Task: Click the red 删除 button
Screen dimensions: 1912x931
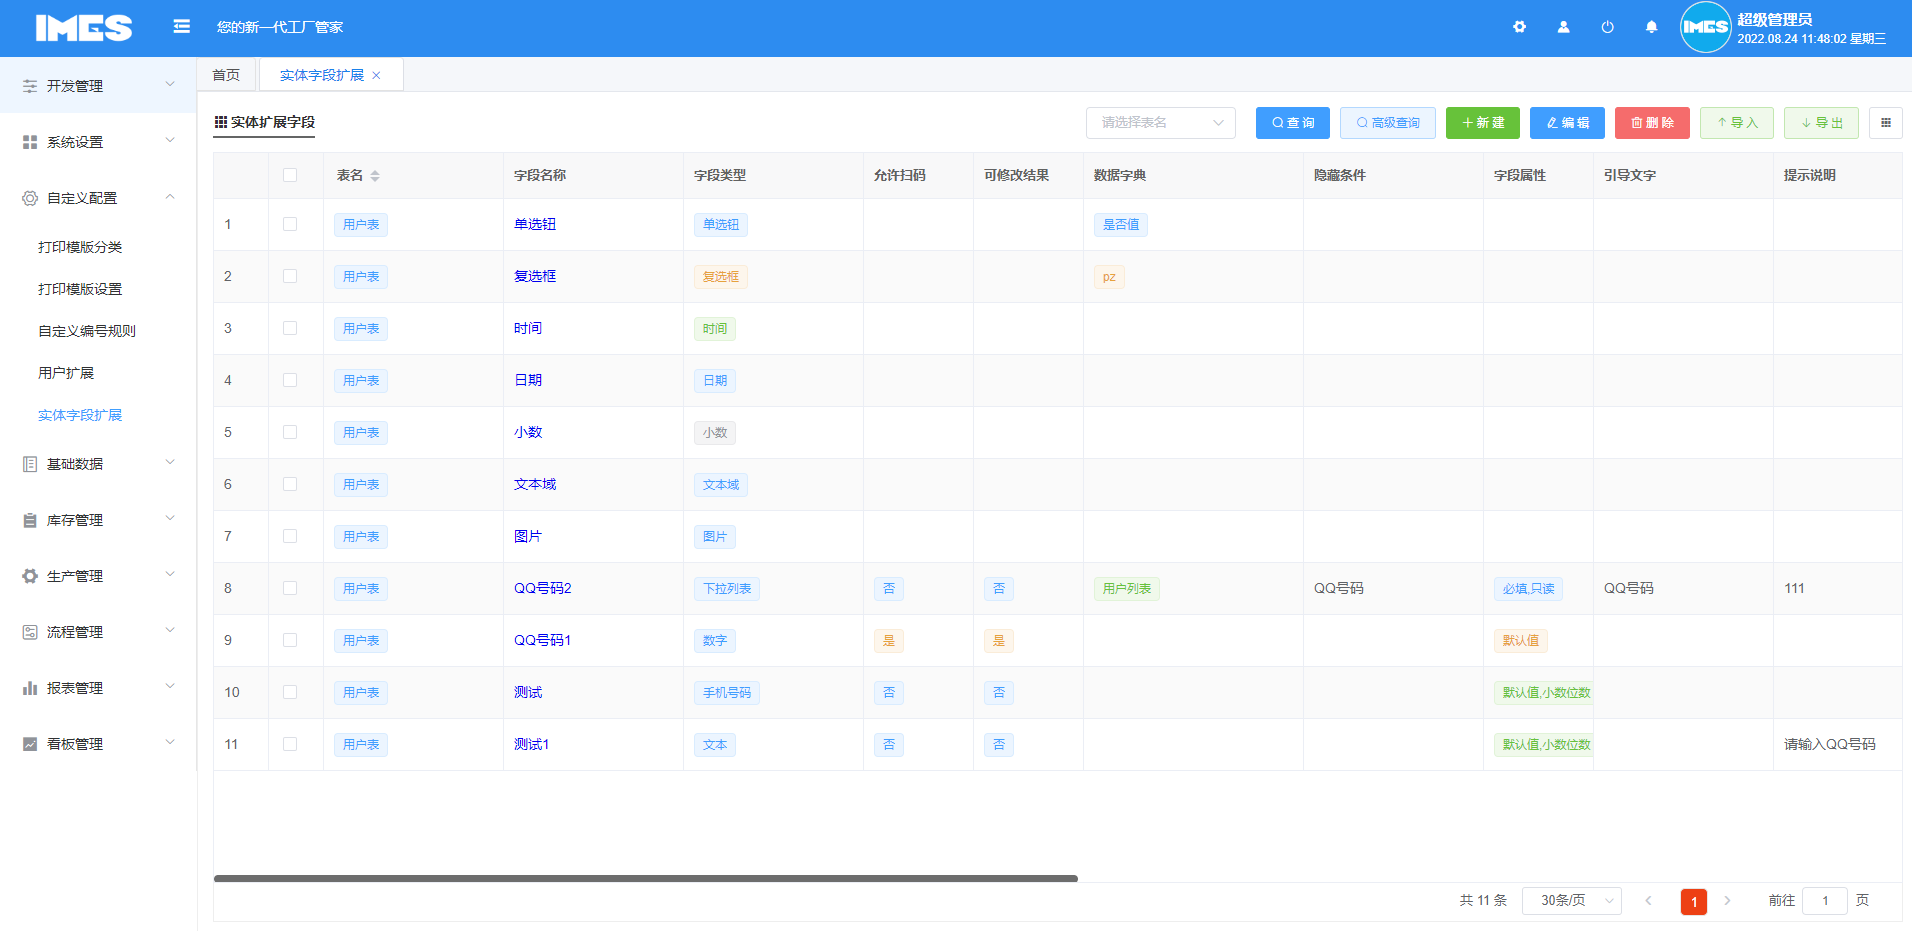Action: [1652, 123]
